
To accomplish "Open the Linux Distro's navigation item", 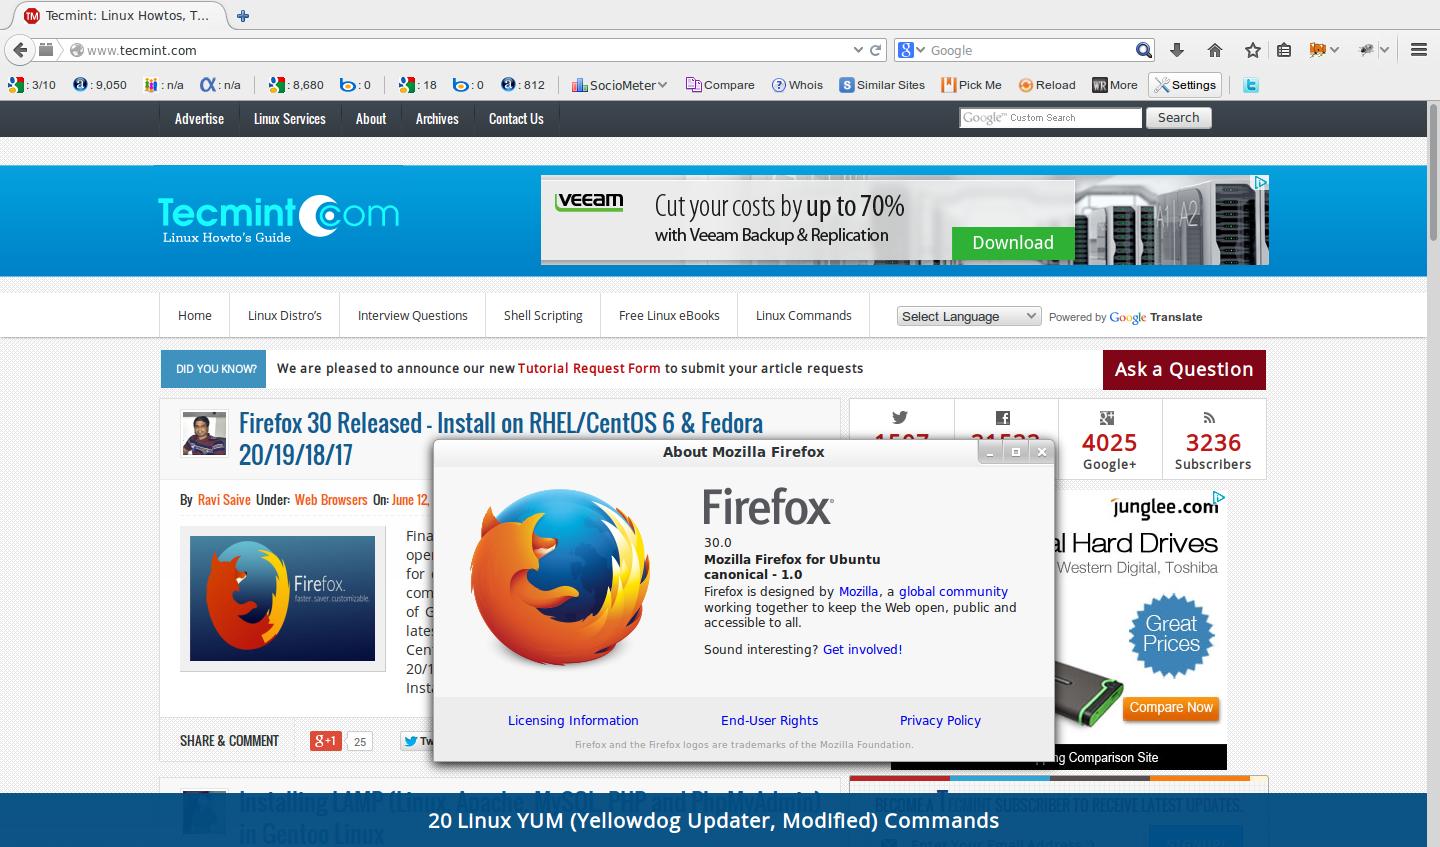I will [x=285, y=315].
